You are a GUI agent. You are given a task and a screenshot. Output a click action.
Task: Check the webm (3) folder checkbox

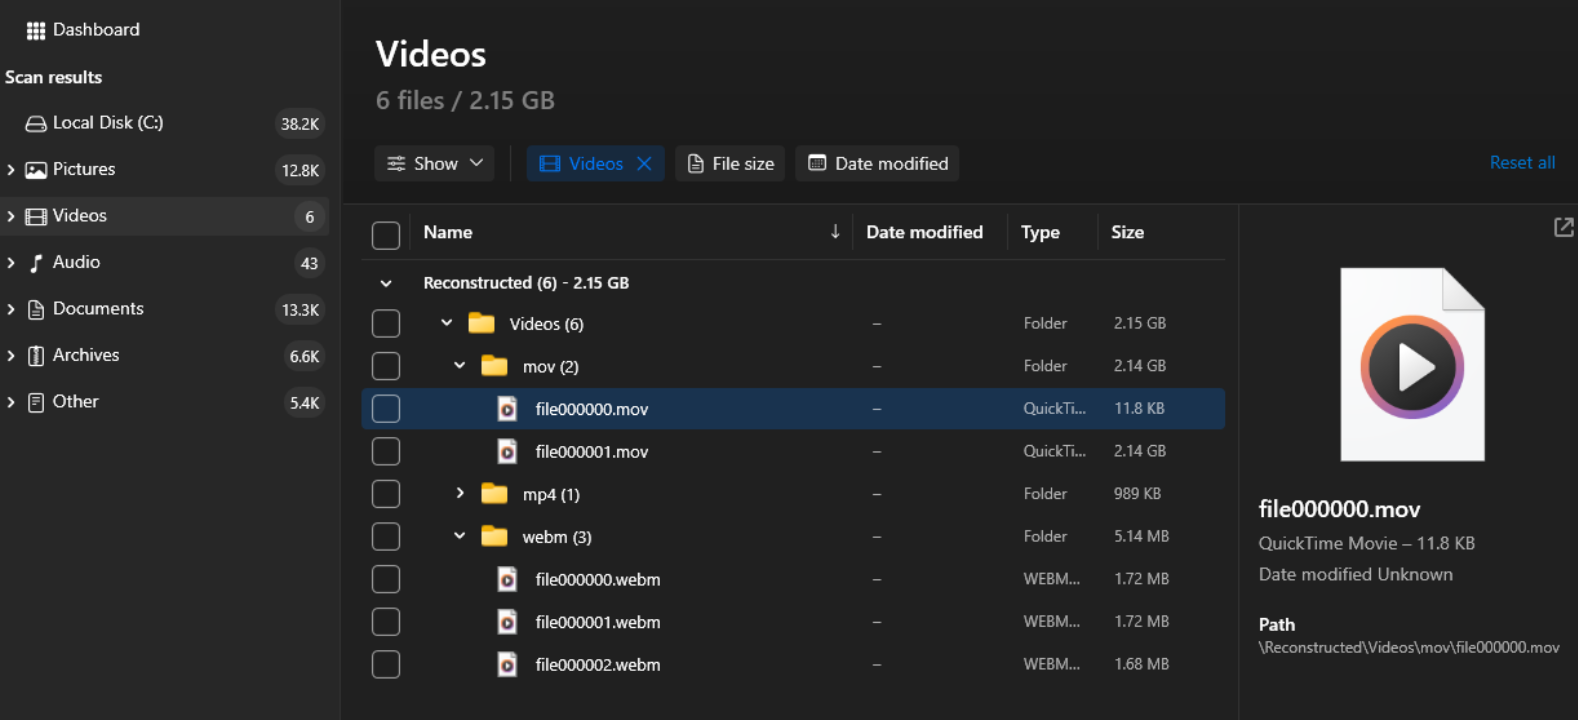[x=386, y=536]
